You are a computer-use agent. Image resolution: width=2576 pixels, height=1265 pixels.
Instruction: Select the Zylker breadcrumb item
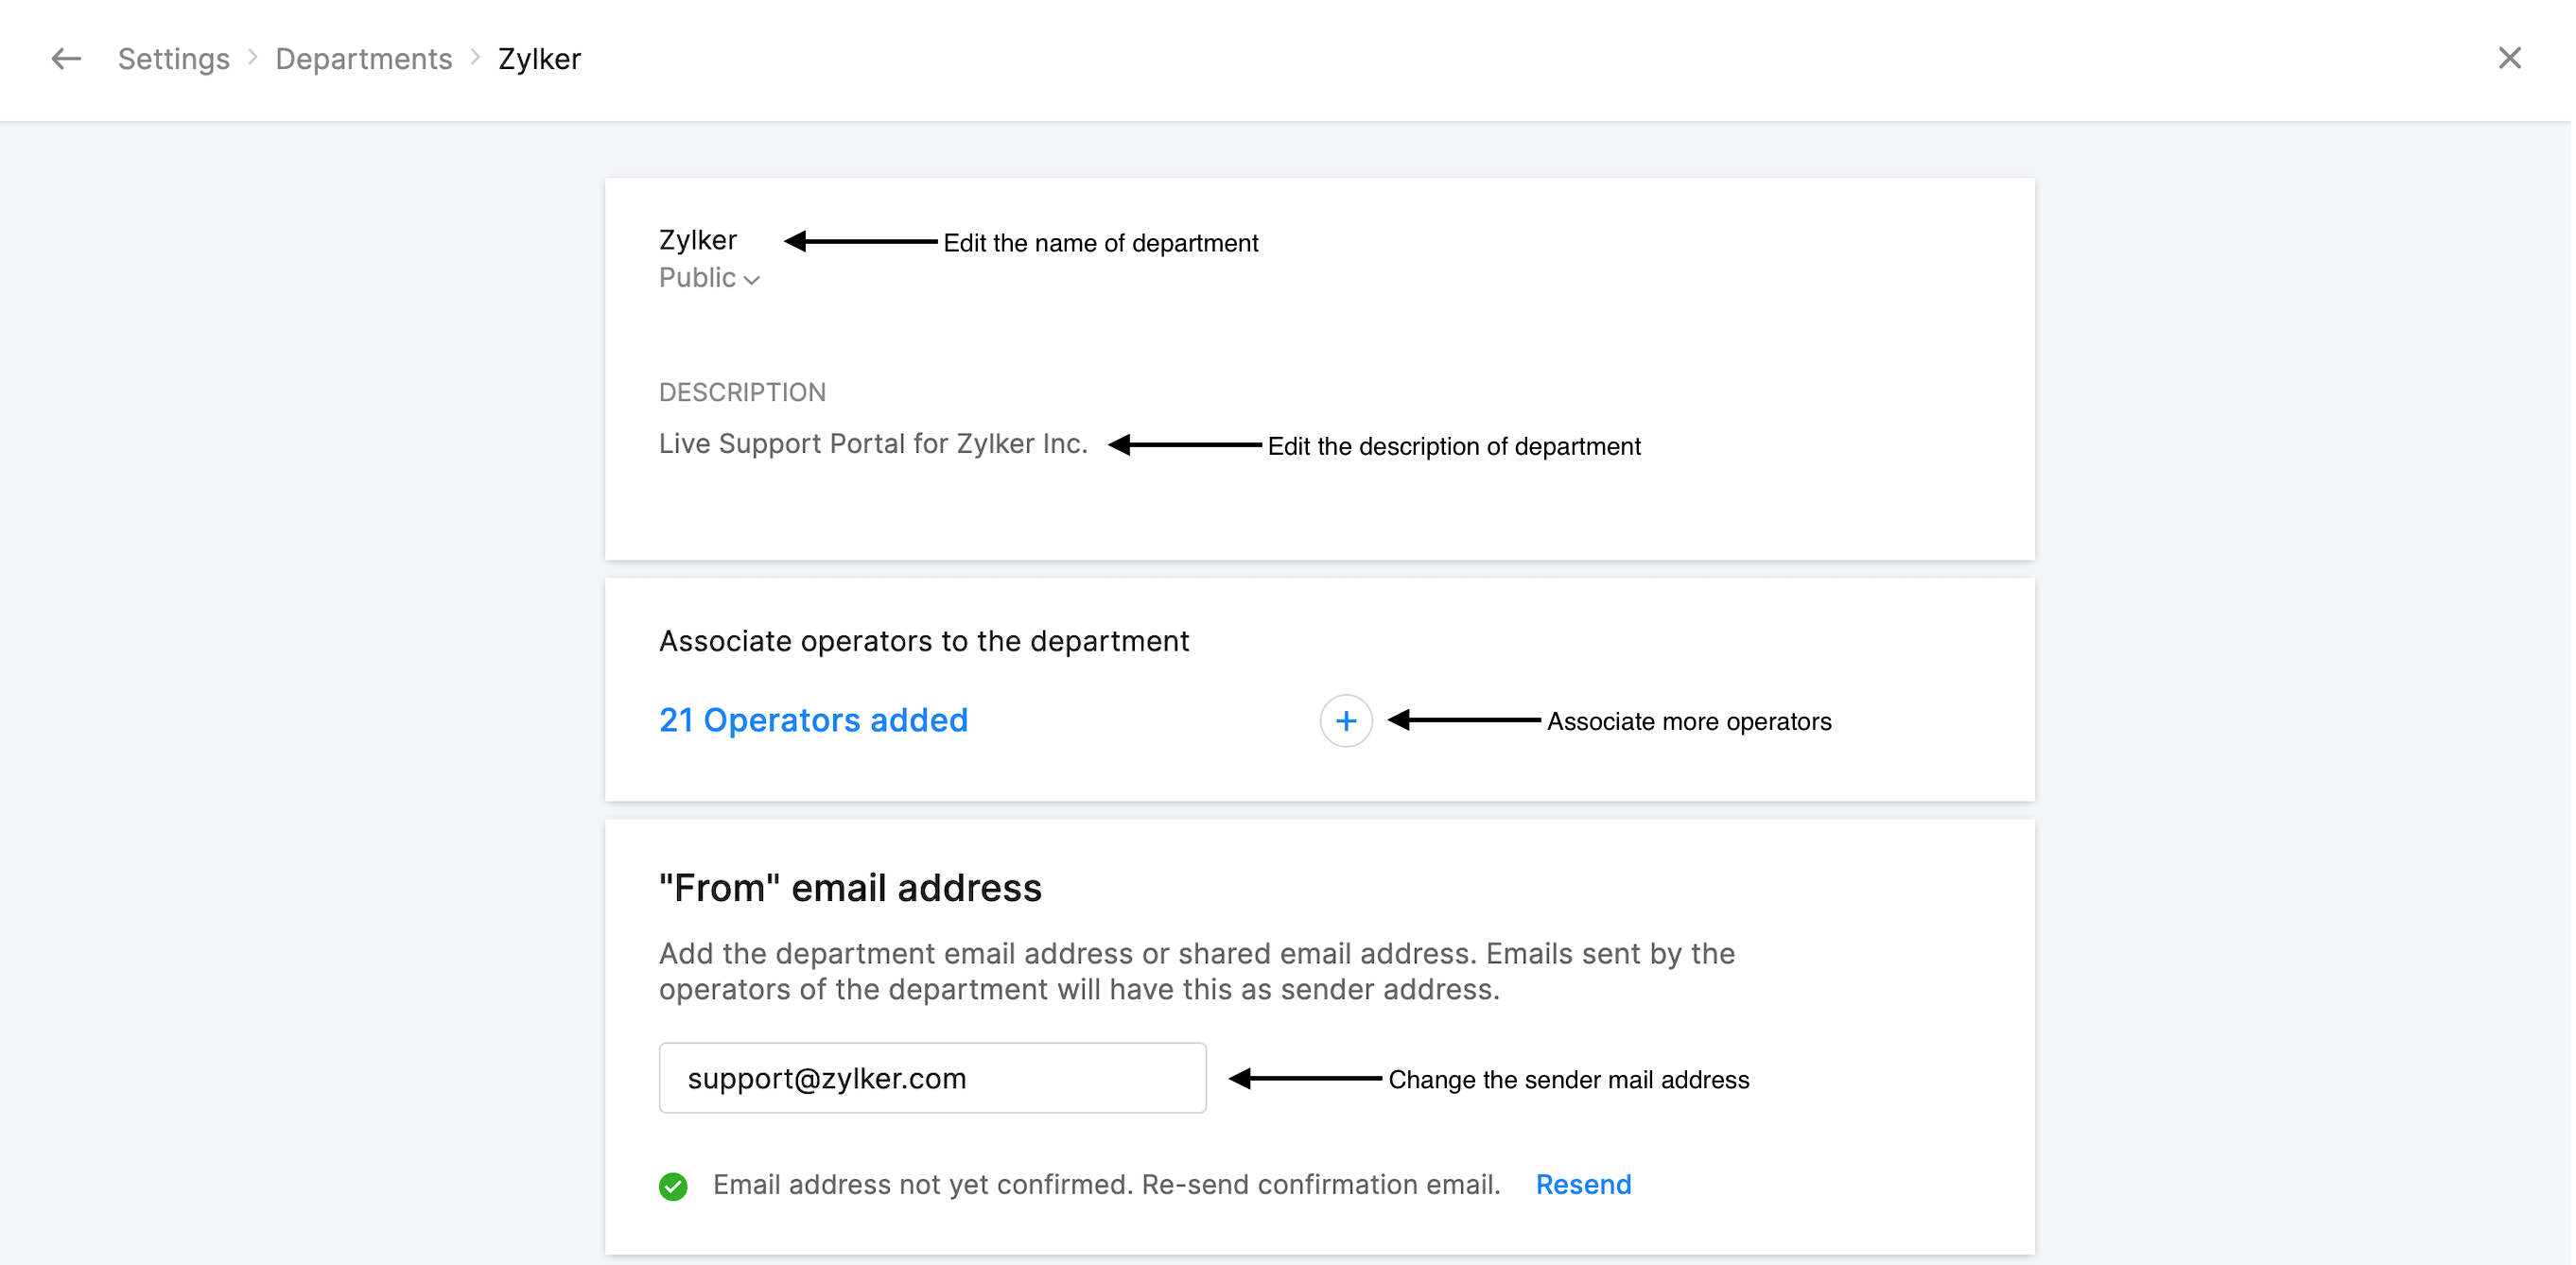[x=539, y=59]
